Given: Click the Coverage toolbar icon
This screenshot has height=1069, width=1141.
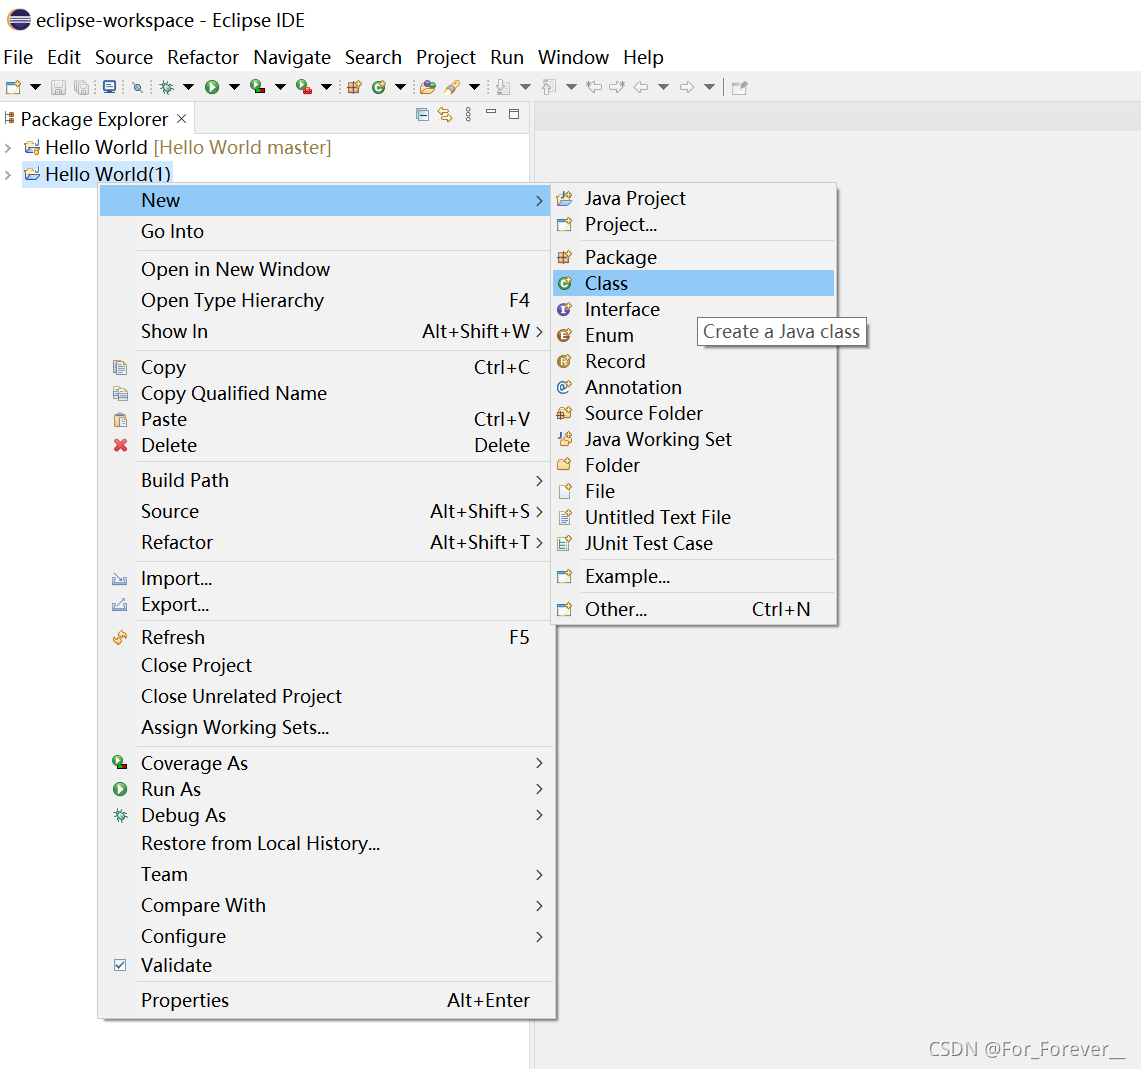Looking at the screenshot, I should pos(258,87).
